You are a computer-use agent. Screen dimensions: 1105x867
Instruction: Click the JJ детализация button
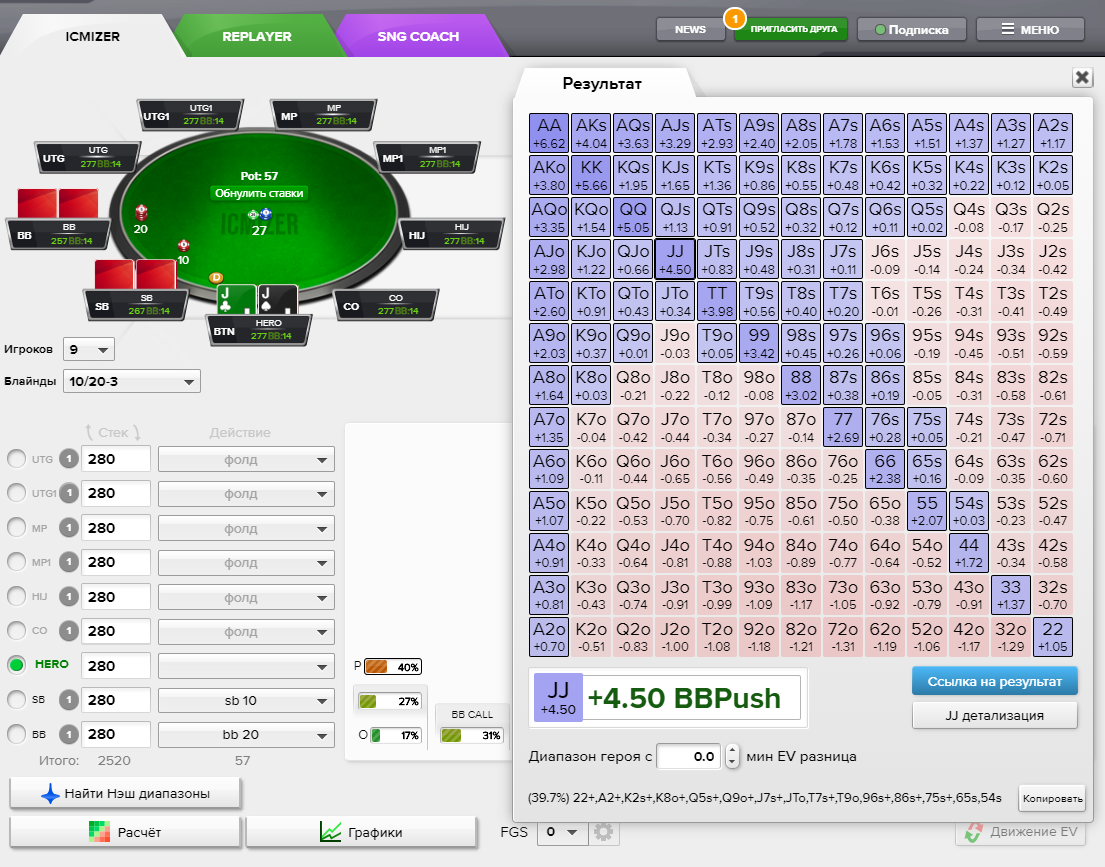point(994,715)
